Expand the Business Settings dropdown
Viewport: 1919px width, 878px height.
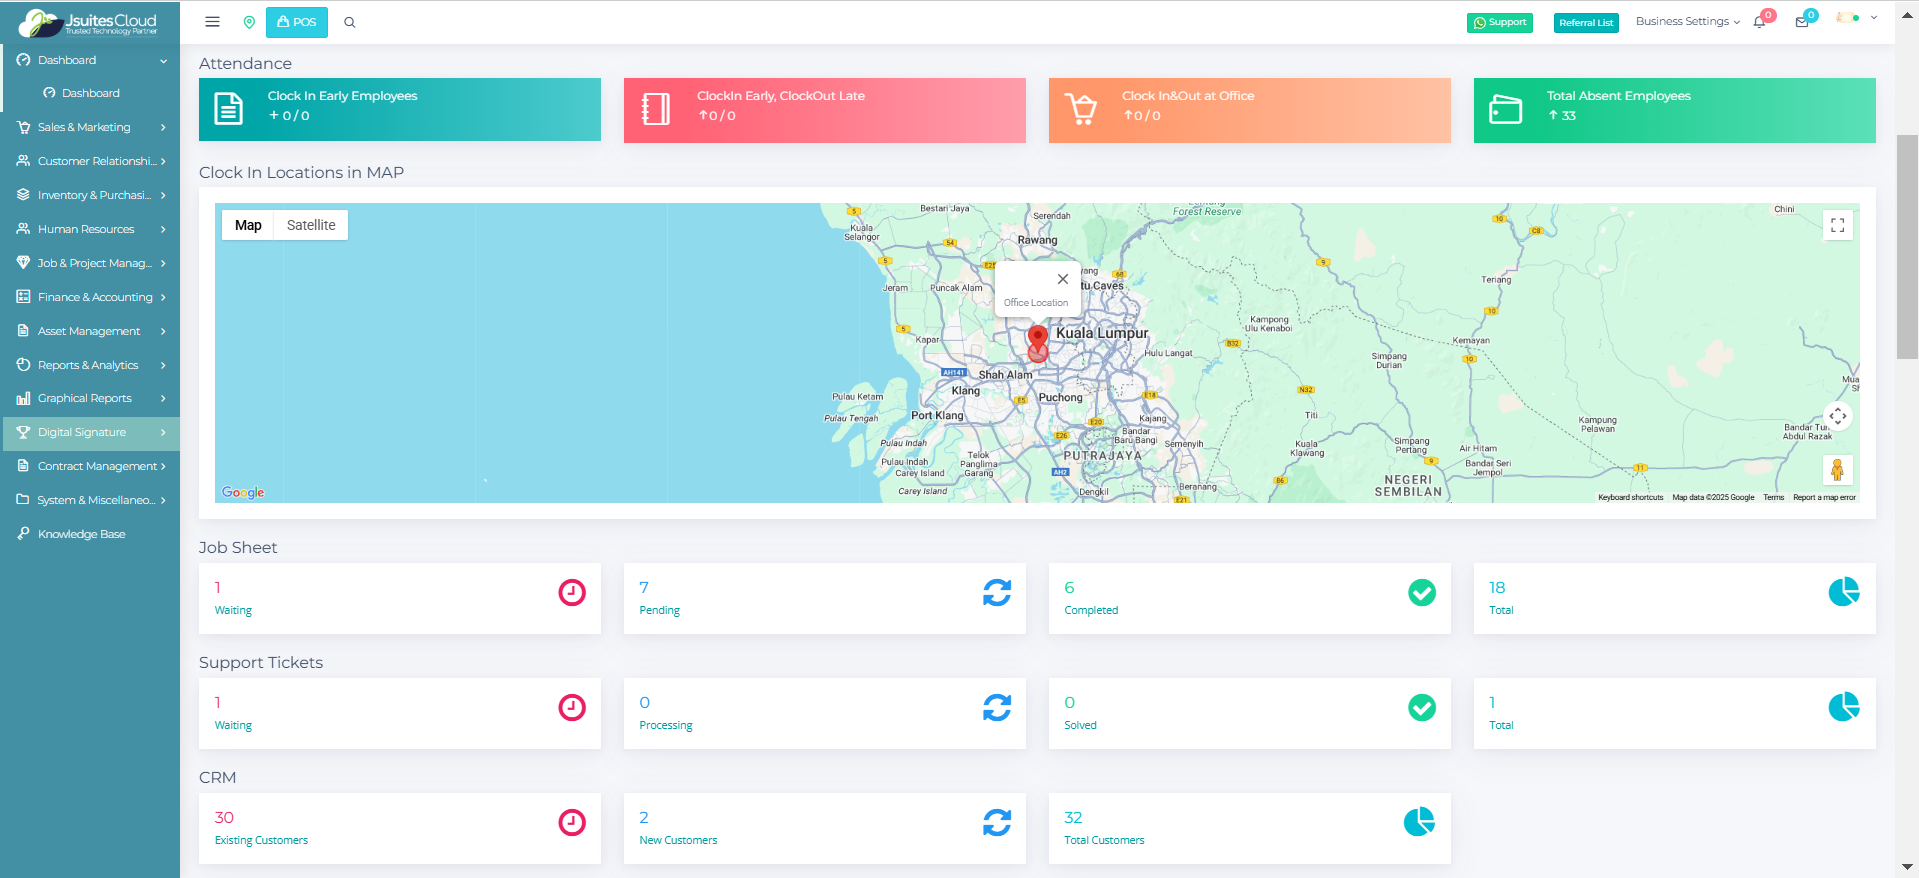point(1687,22)
